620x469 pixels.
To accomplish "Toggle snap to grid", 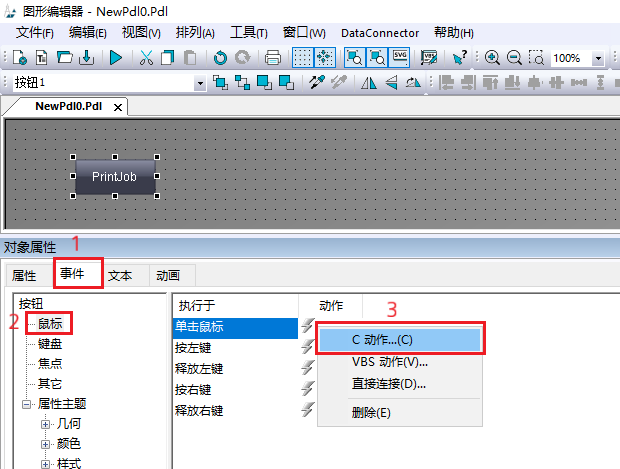I will (x=325, y=58).
